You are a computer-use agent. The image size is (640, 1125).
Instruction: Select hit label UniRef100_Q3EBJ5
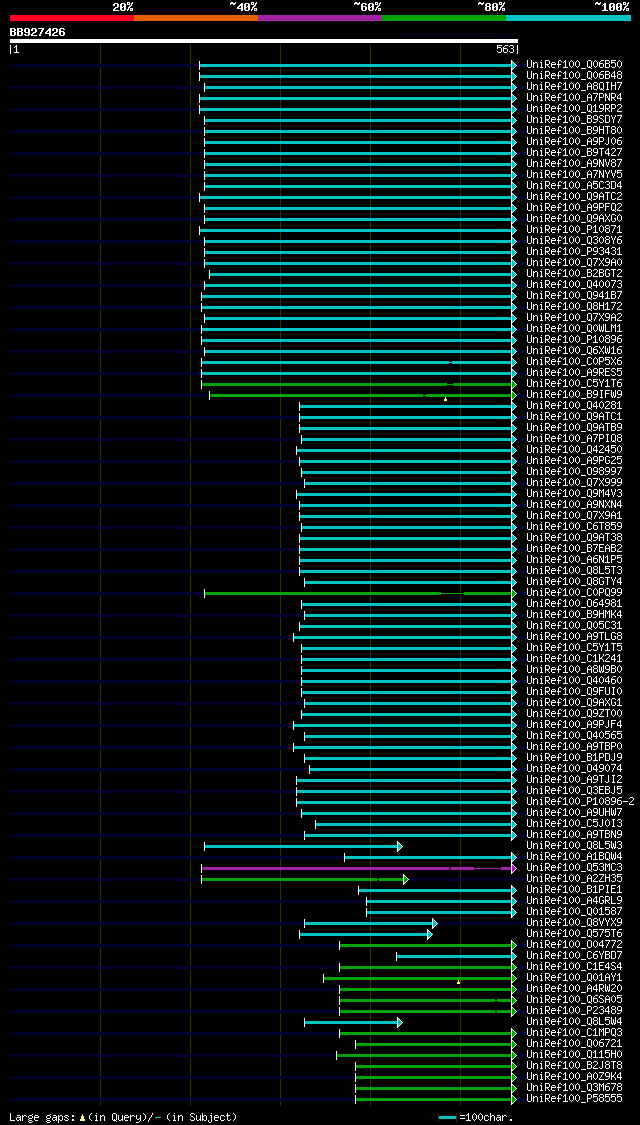(x=574, y=792)
